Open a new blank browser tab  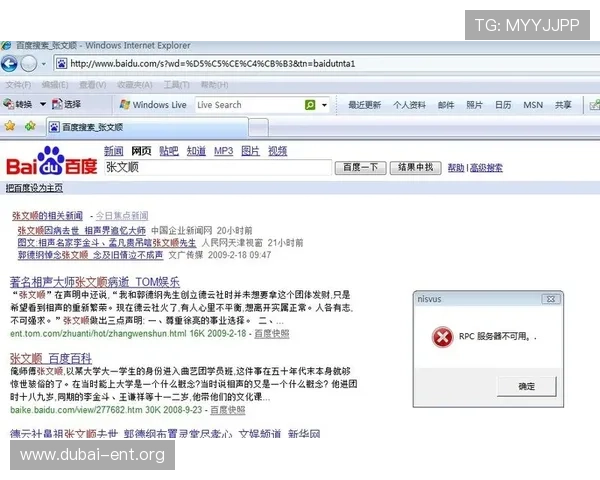(259, 127)
